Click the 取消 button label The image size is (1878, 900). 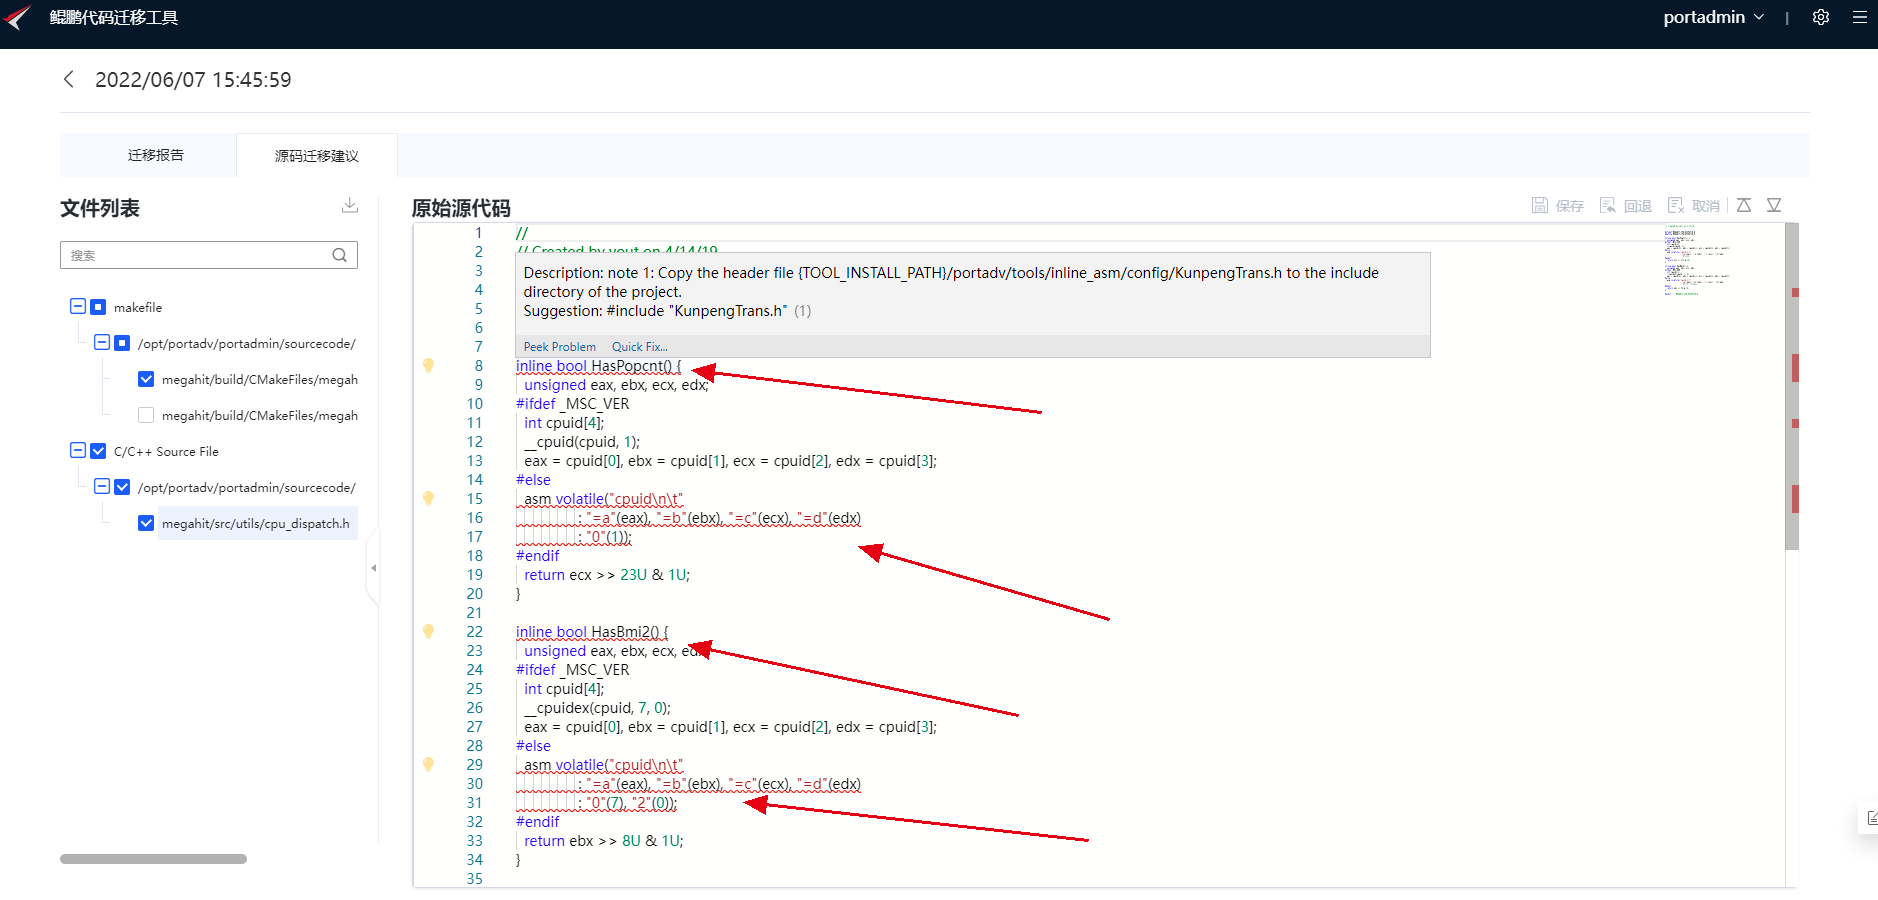point(1706,206)
